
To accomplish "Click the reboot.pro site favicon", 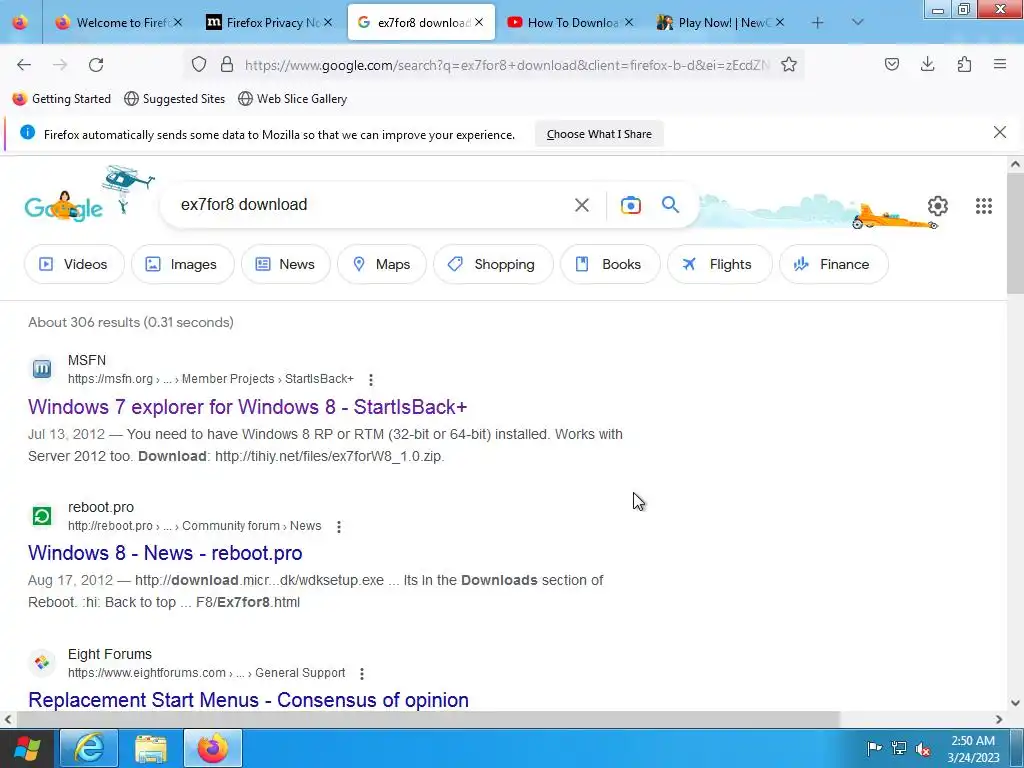I will point(42,516).
